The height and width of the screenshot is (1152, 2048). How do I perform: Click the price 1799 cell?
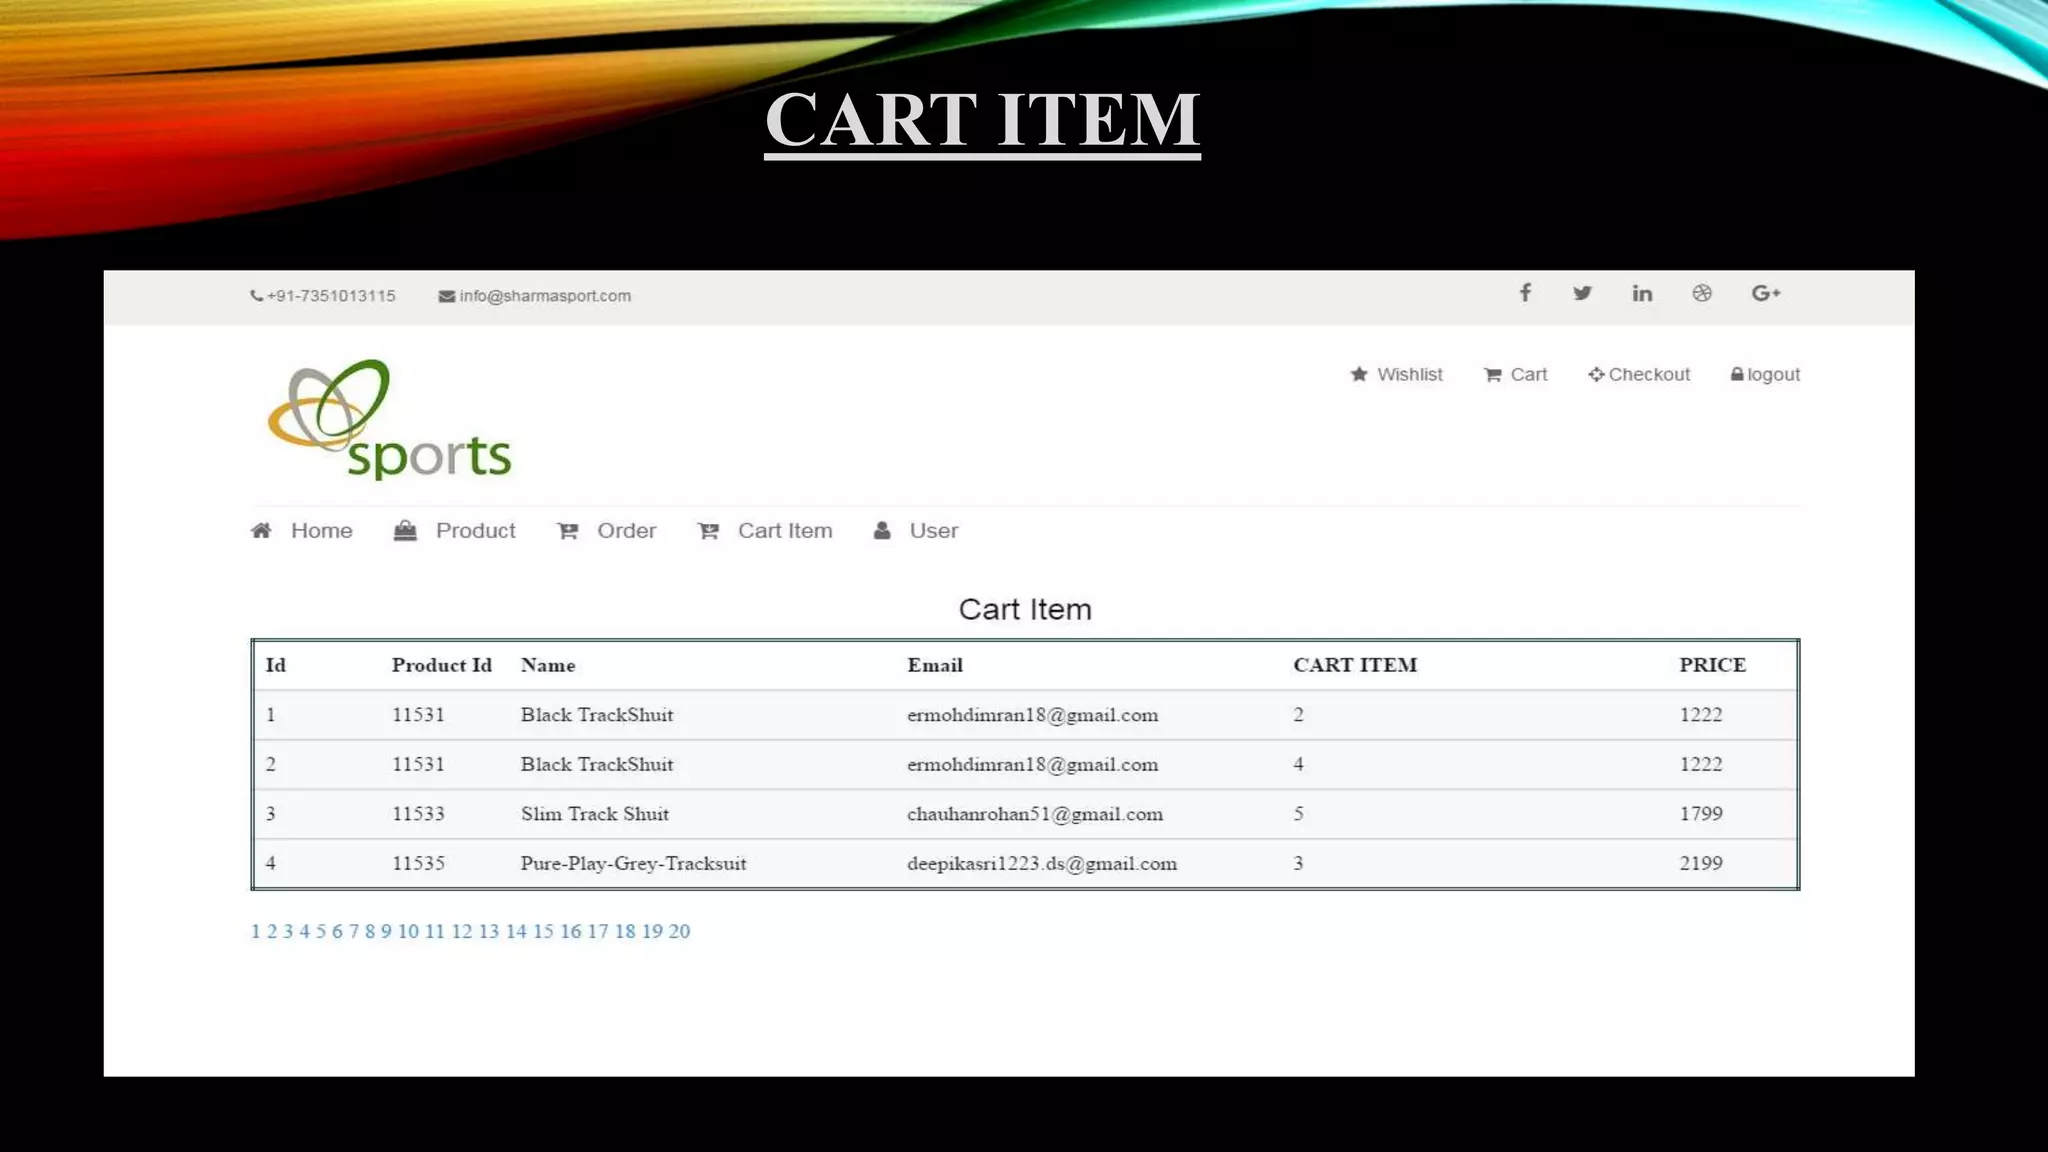click(x=1701, y=814)
